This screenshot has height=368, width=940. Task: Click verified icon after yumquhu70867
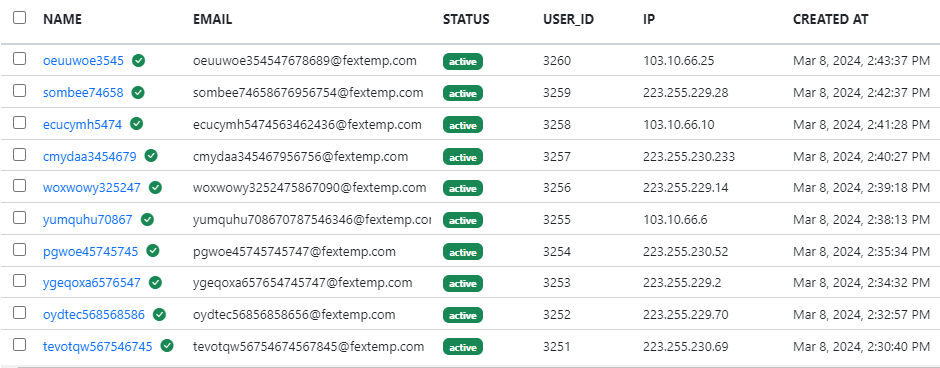[147, 219]
